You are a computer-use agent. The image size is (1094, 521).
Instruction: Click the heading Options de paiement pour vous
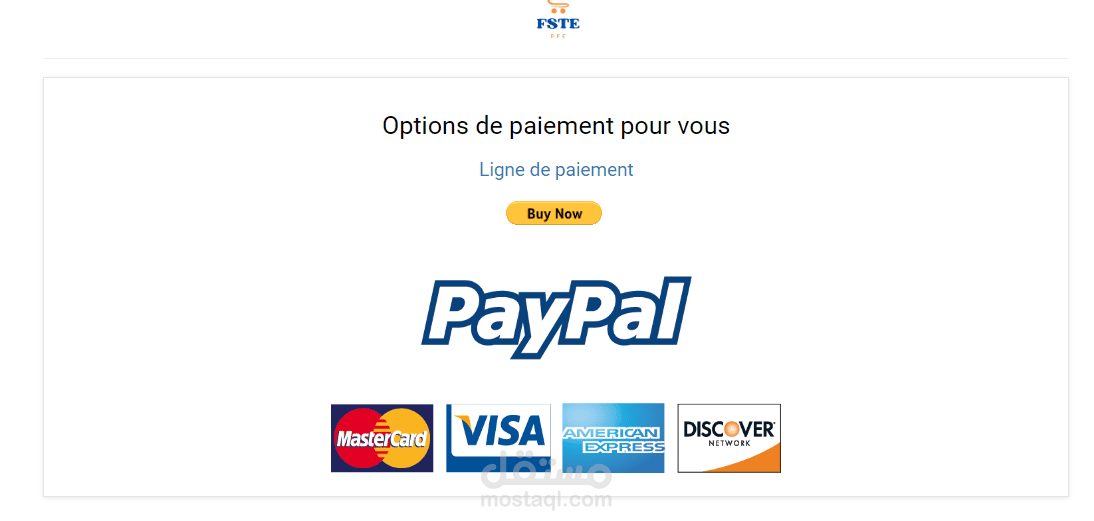556,126
